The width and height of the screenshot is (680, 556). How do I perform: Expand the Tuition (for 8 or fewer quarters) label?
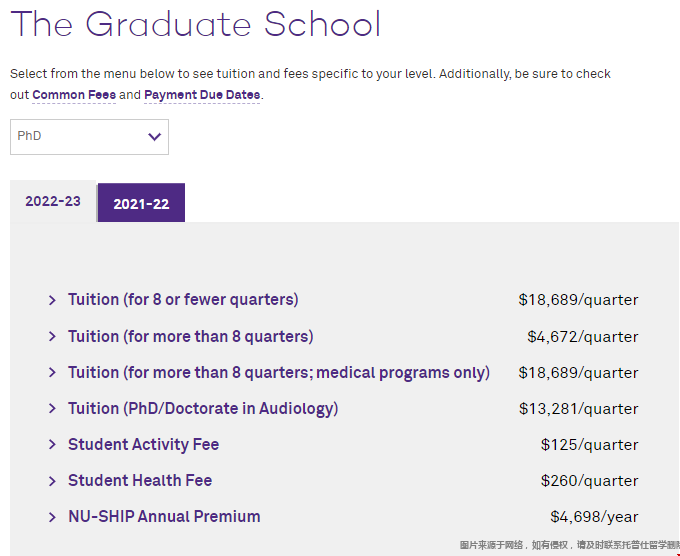point(183,300)
